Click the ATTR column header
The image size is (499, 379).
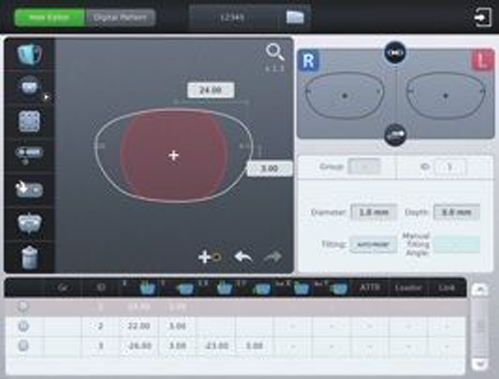coord(370,287)
